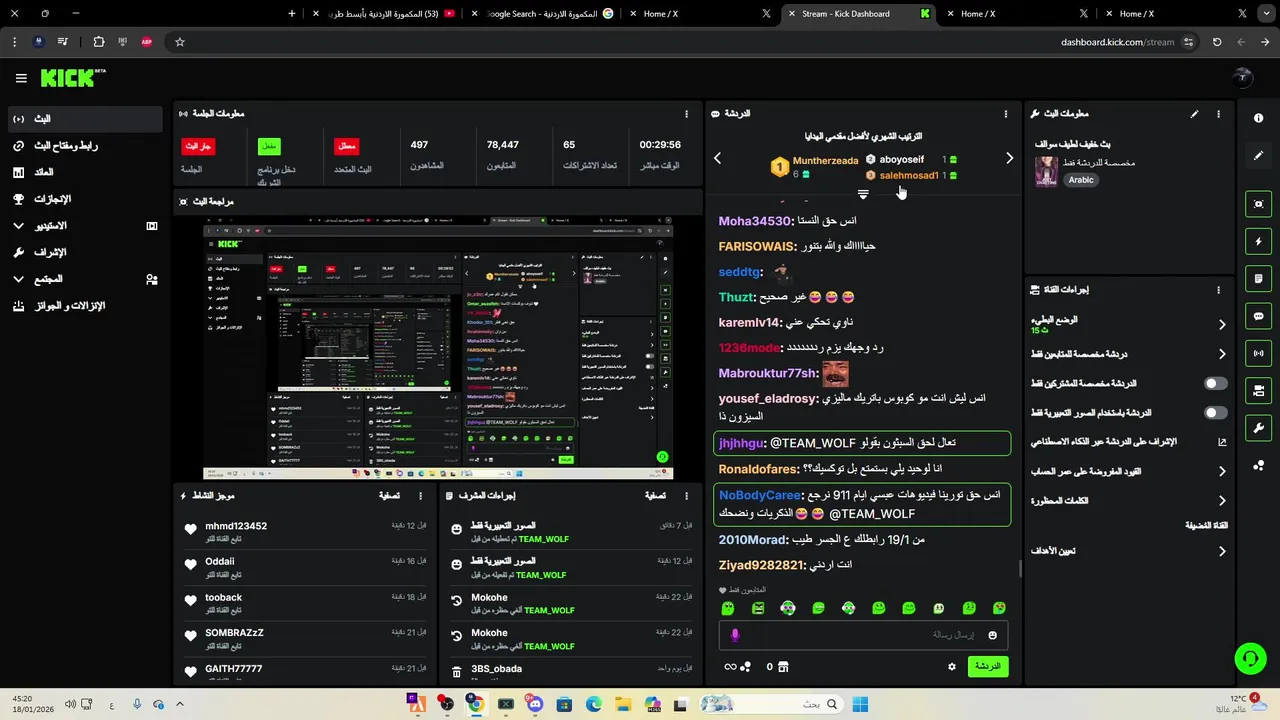This screenshot has width=1280, height=720.
Task: Send chat with green الدردشة button
Action: click(987, 666)
